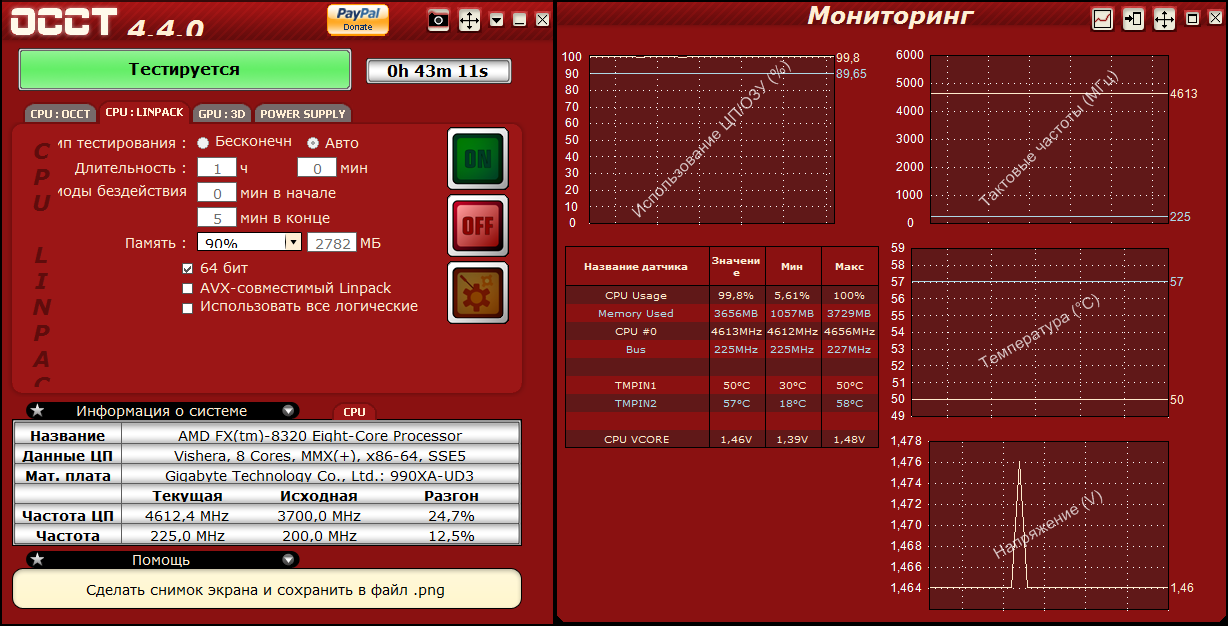1228x626 pixels.
Task: Click the 225,0 MHz current bus frequency
Action: coord(187,536)
